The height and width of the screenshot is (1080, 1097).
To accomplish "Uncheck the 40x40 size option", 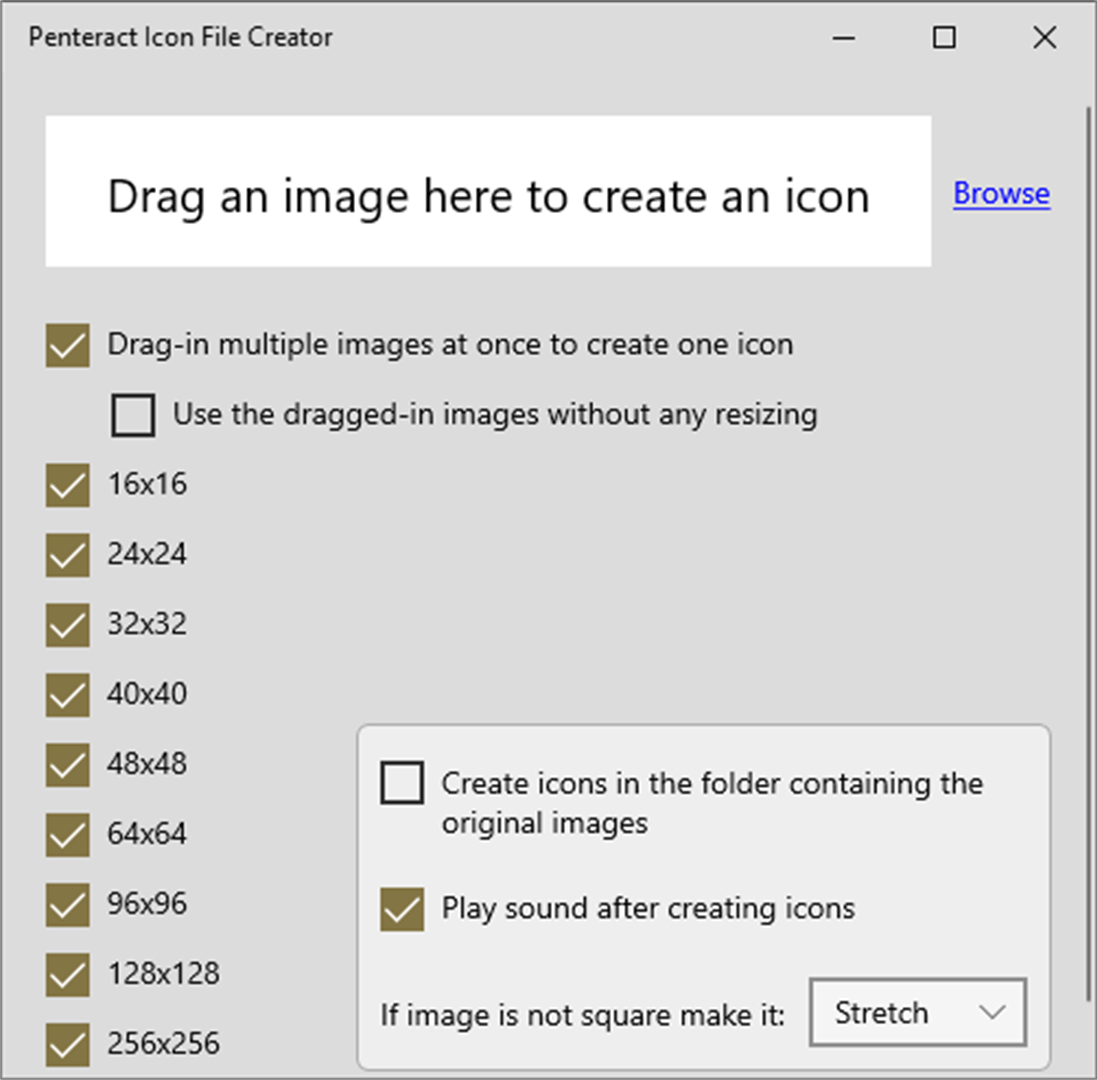I will pos(66,694).
